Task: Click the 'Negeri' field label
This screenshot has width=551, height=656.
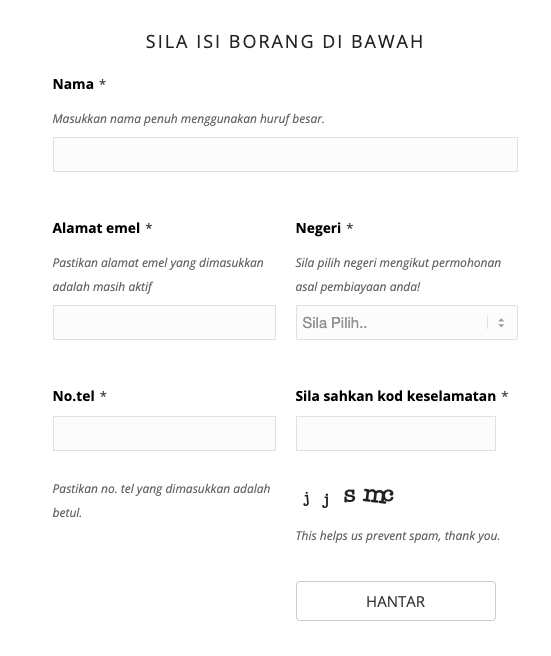Action: coord(318,228)
